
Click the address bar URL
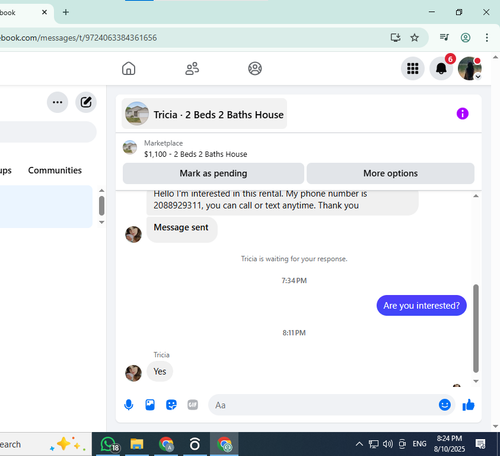(x=78, y=38)
